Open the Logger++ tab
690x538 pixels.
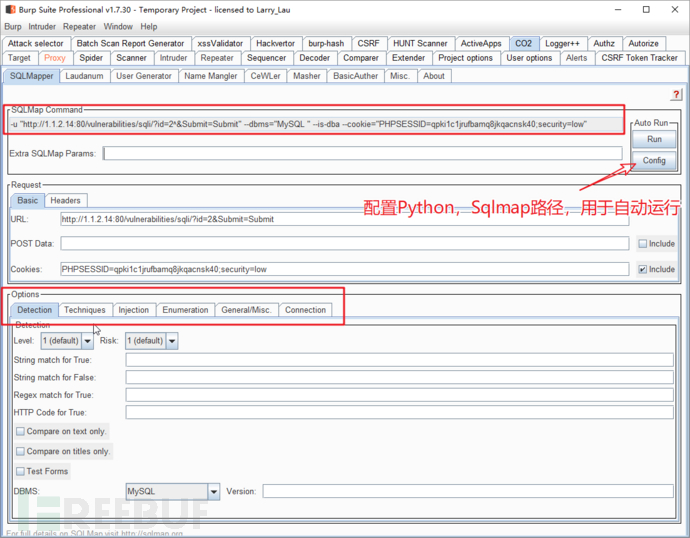pyautogui.click(x=562, y=44)
